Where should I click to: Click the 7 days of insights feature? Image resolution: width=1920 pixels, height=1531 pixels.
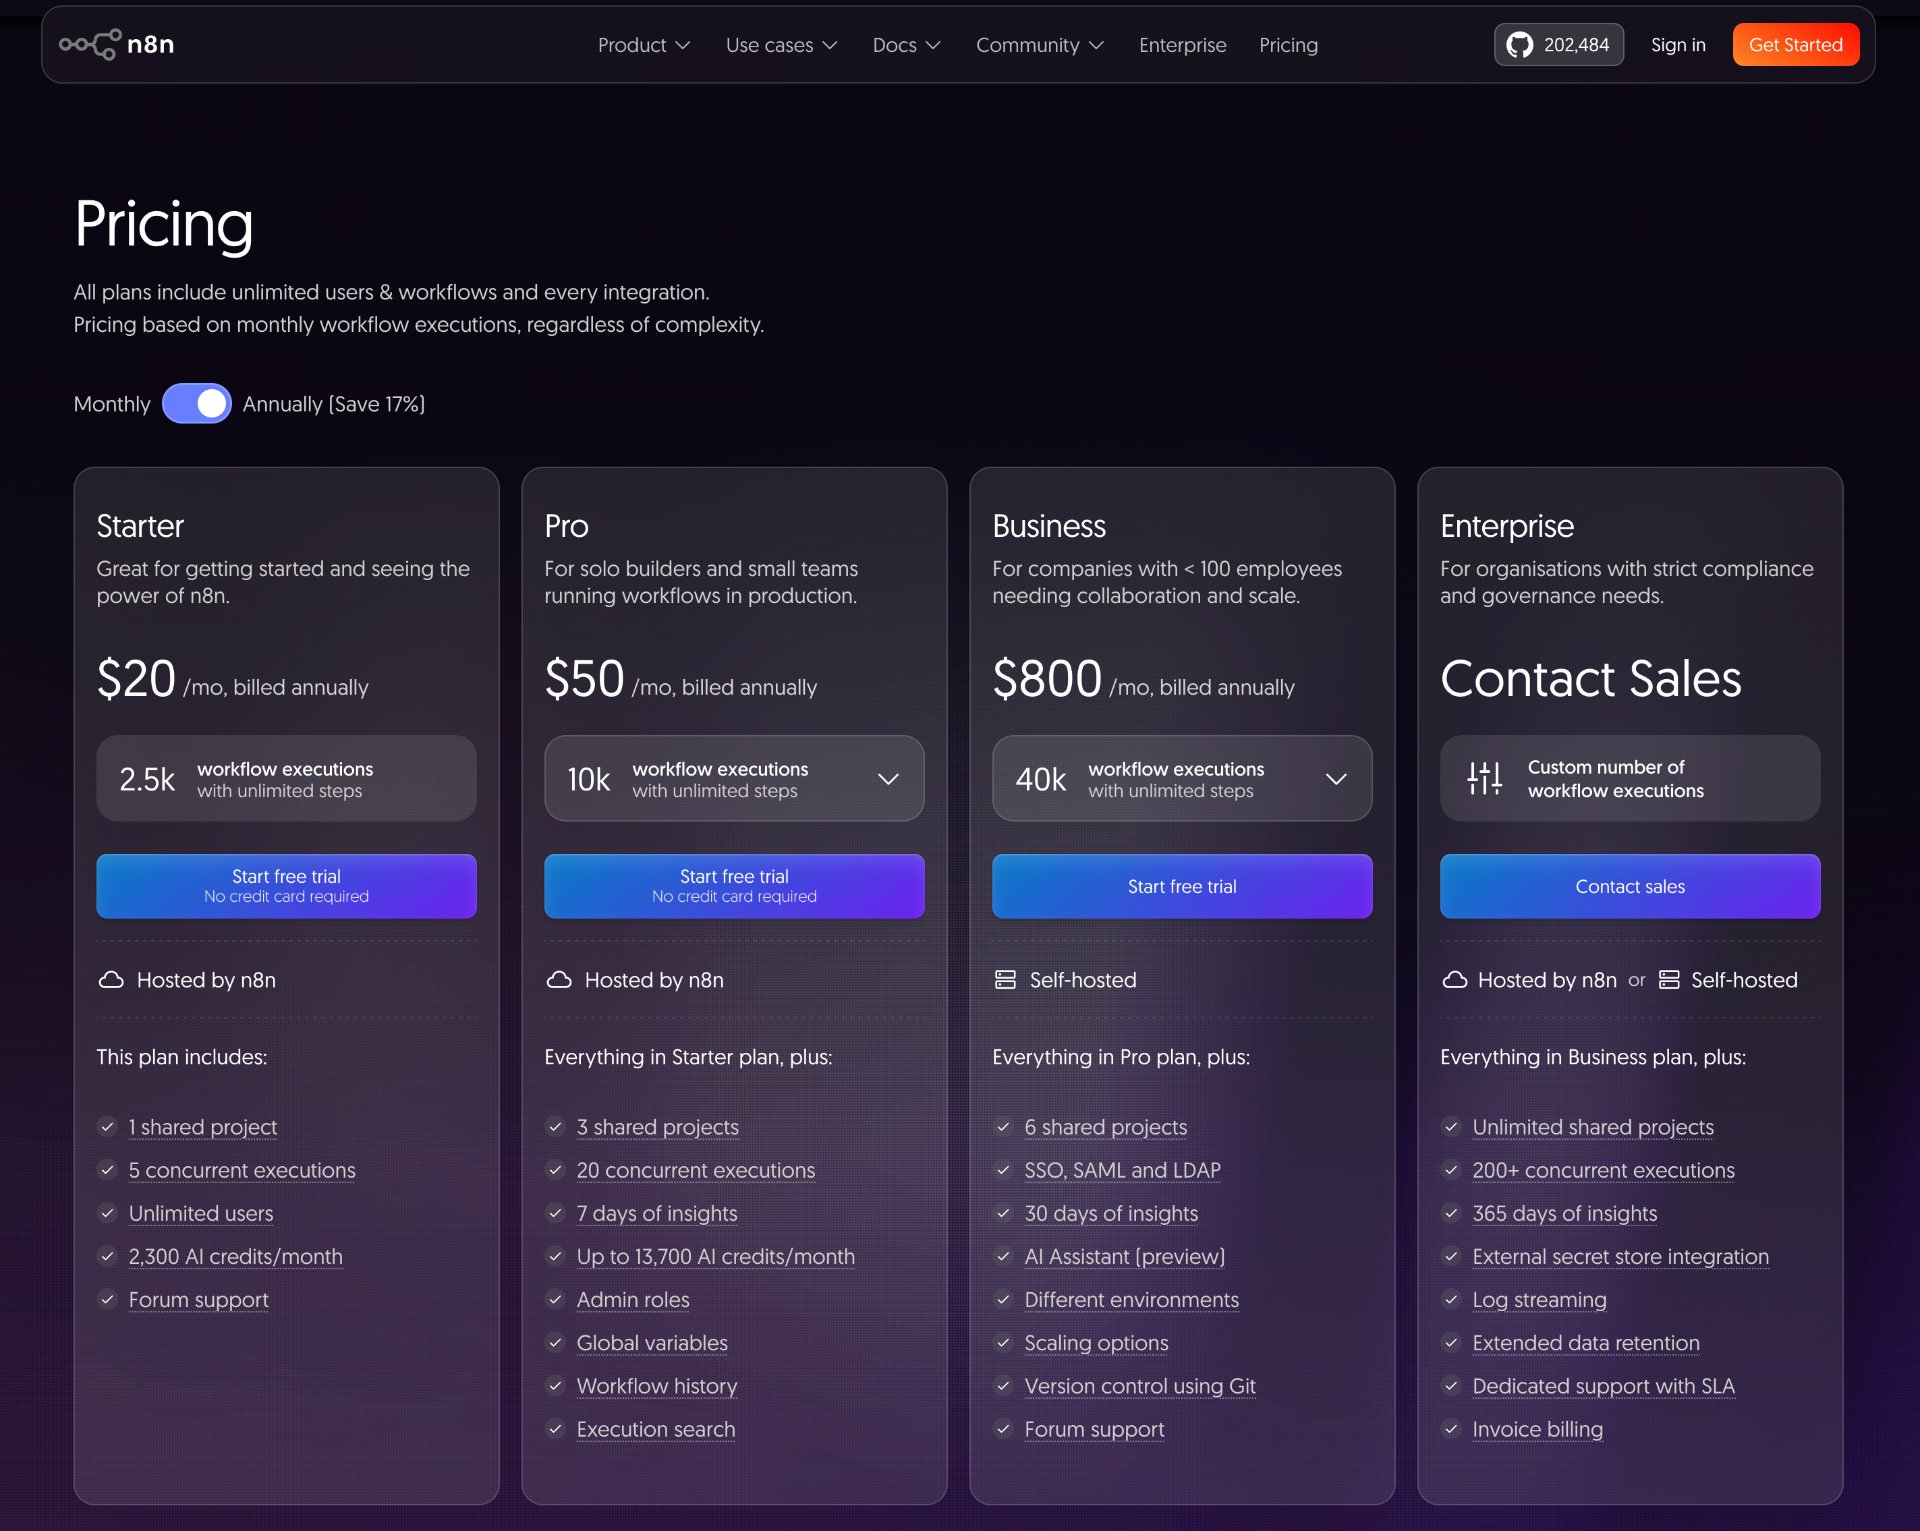tap(657, 1213)
